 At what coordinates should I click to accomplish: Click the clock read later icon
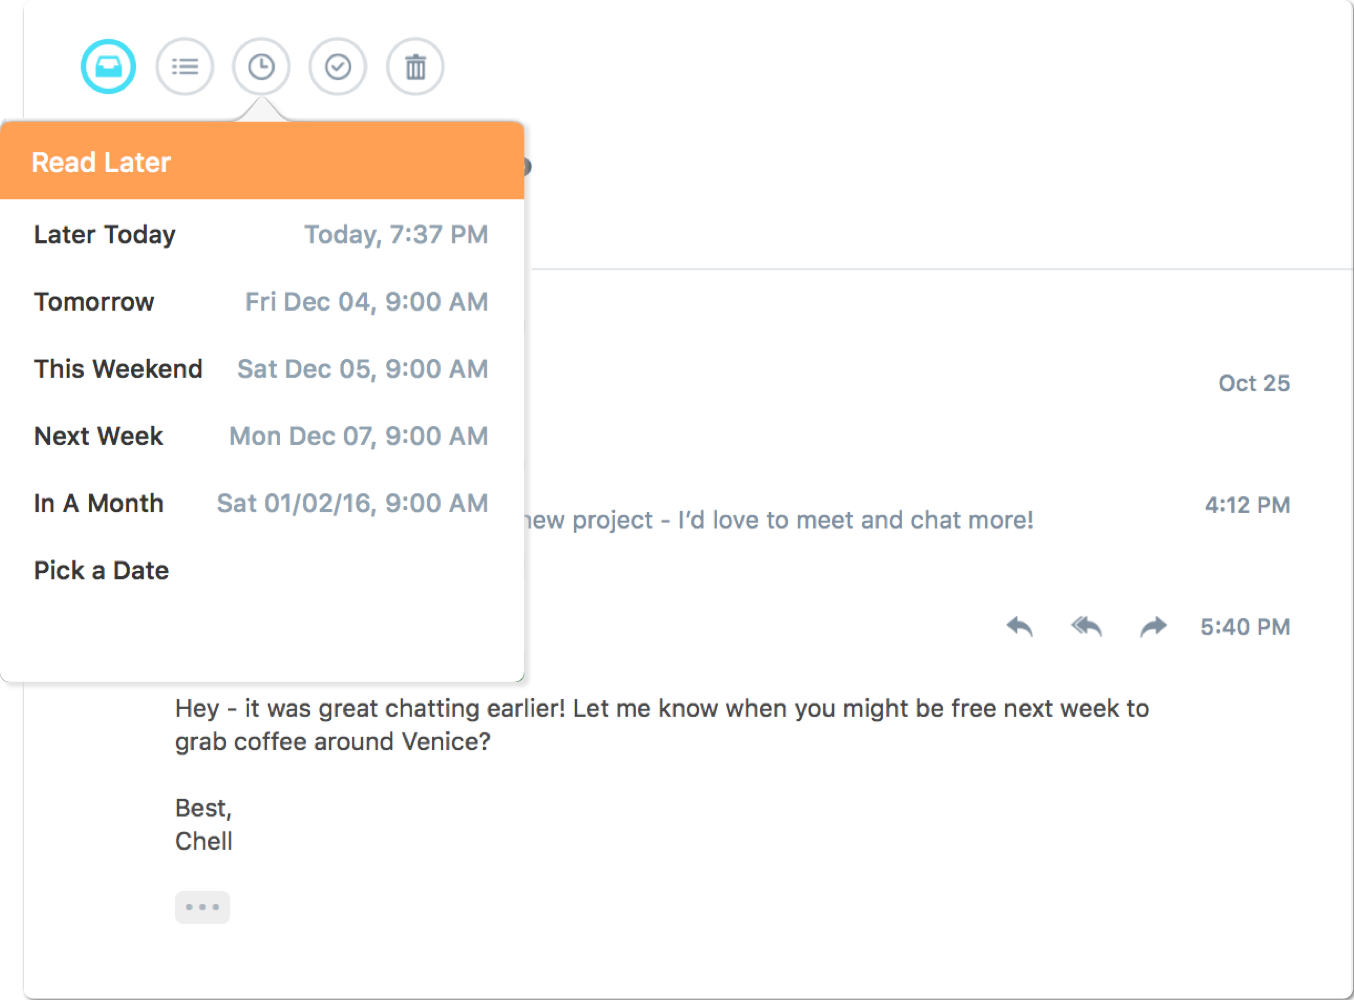(x=261, y=67)
